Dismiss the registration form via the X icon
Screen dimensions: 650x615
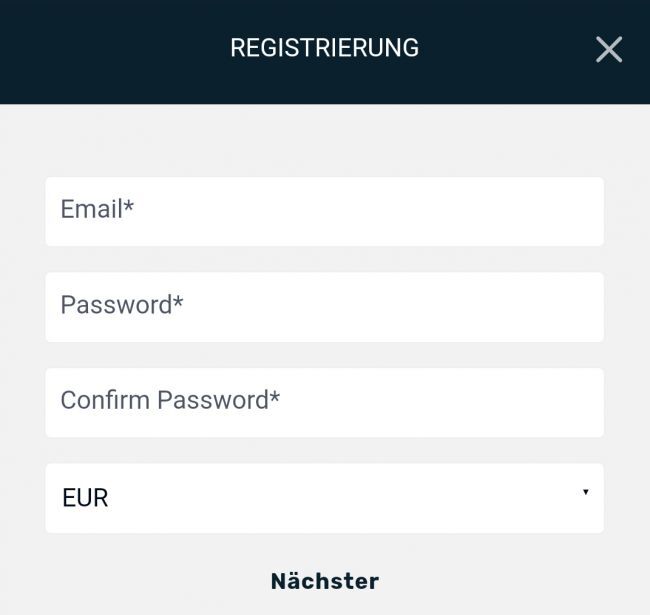click(608, 49)
